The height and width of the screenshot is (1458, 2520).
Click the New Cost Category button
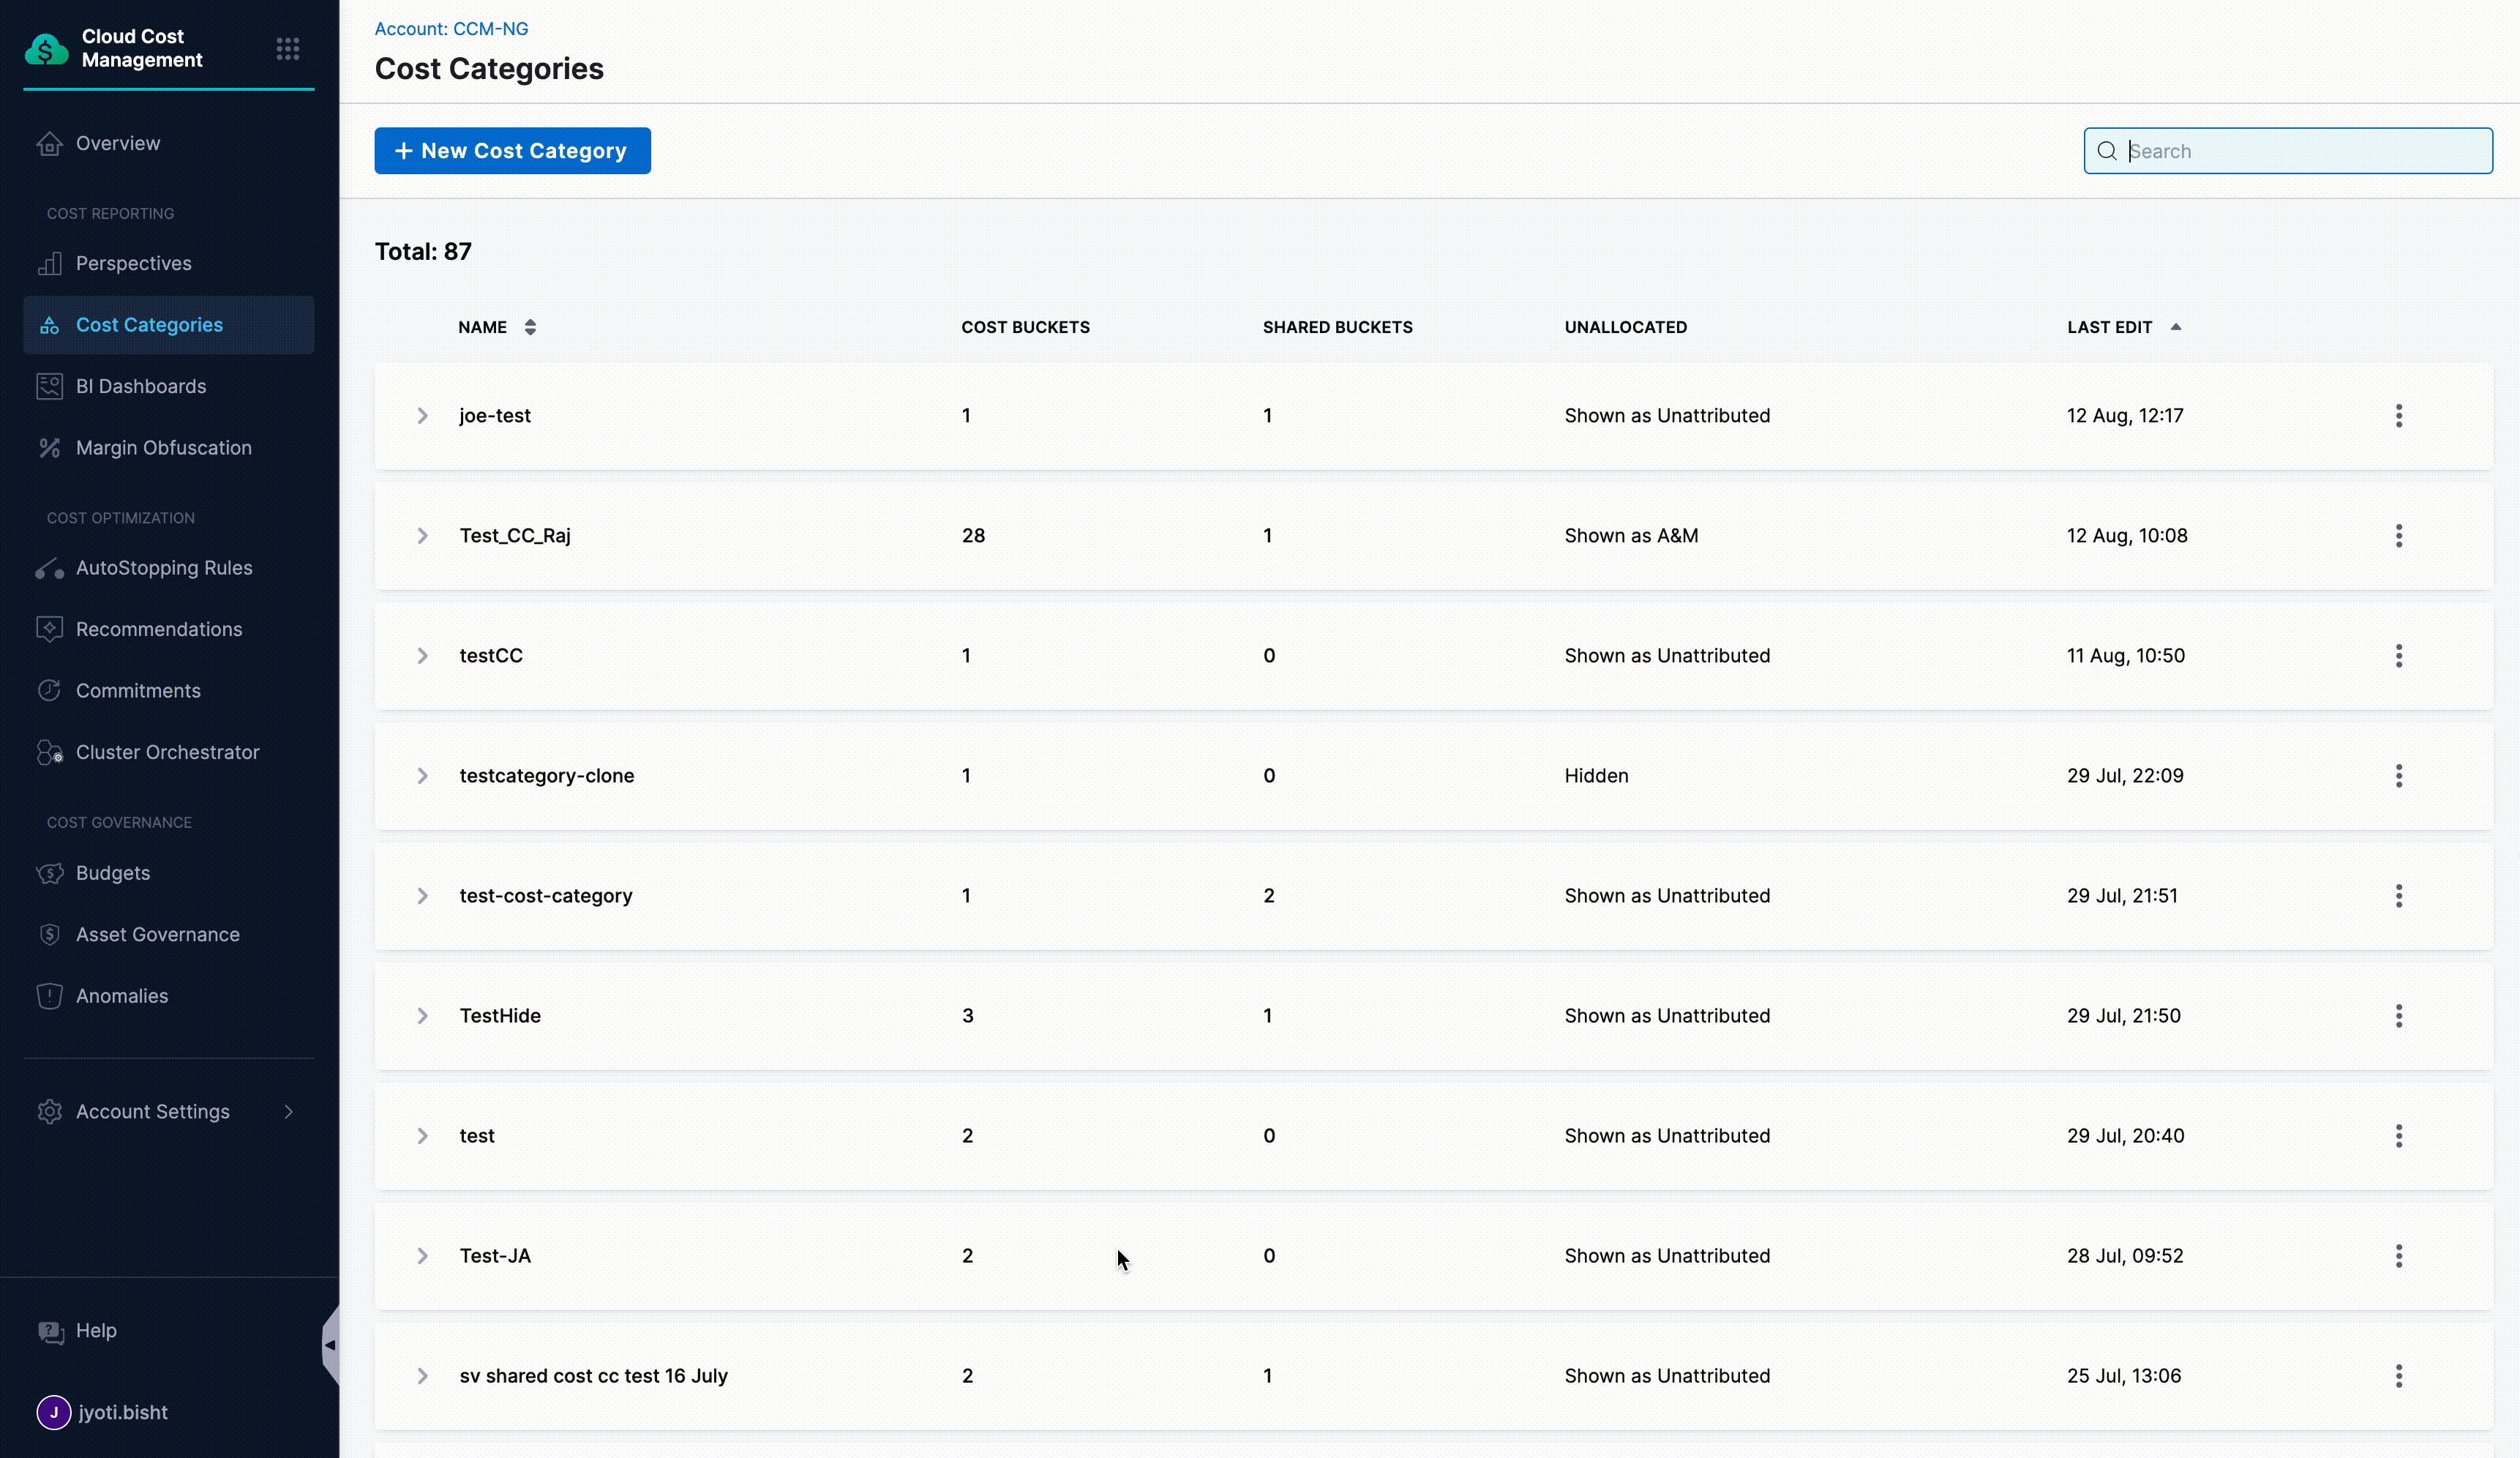(x=512, y=151)
